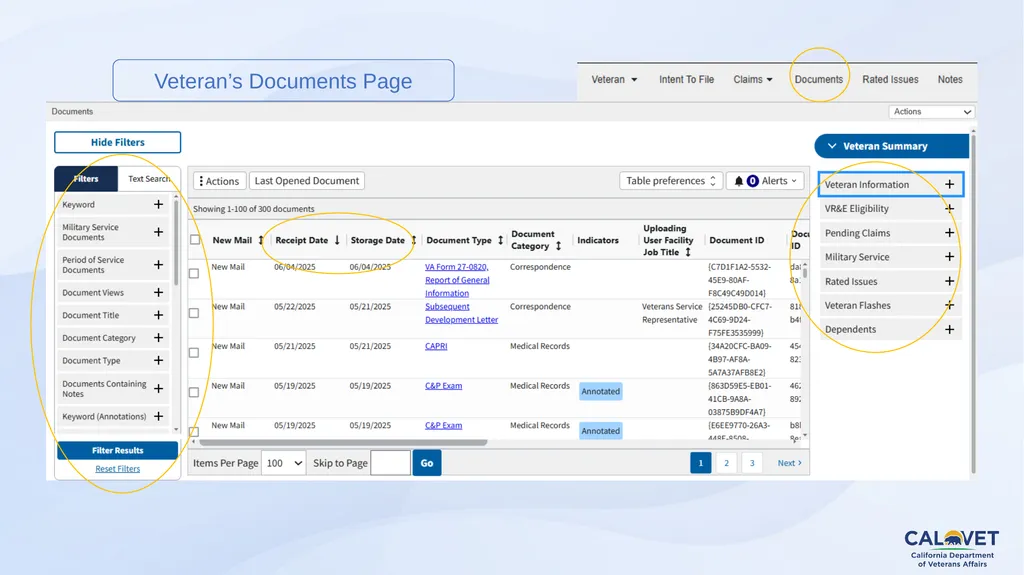Expand Veteran Flashes plus icon

click(950, 305)
